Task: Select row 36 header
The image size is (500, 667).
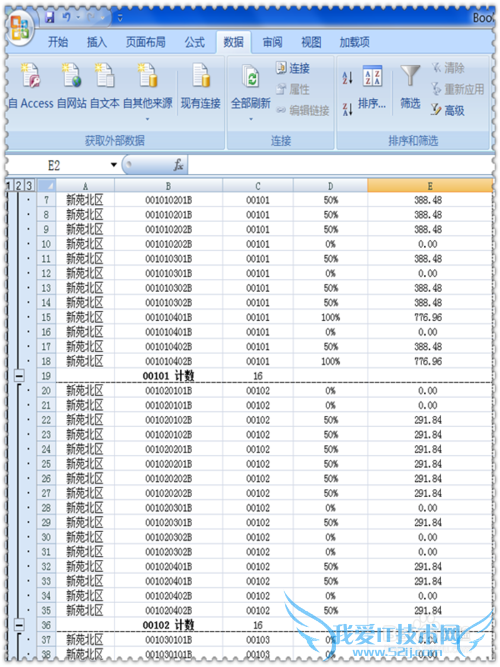Action: (x=46, y=625)
